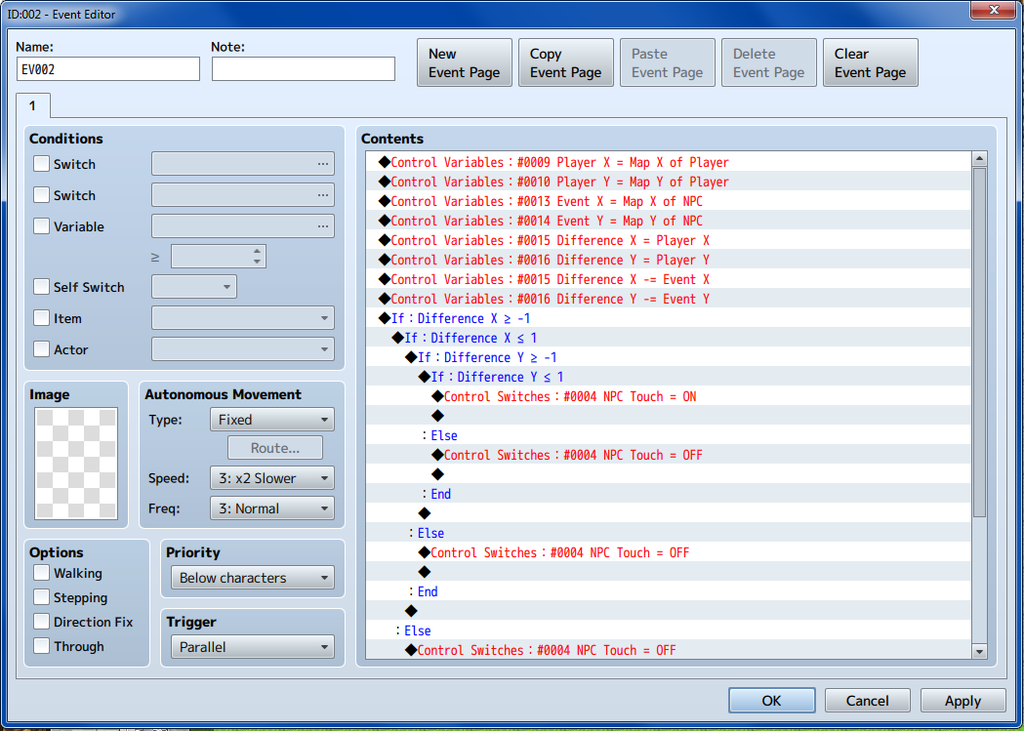This screenshot has width=1024, height=731.
Task: Open the Autonomous Movement Type dropdown
Action: click(272, 420)
